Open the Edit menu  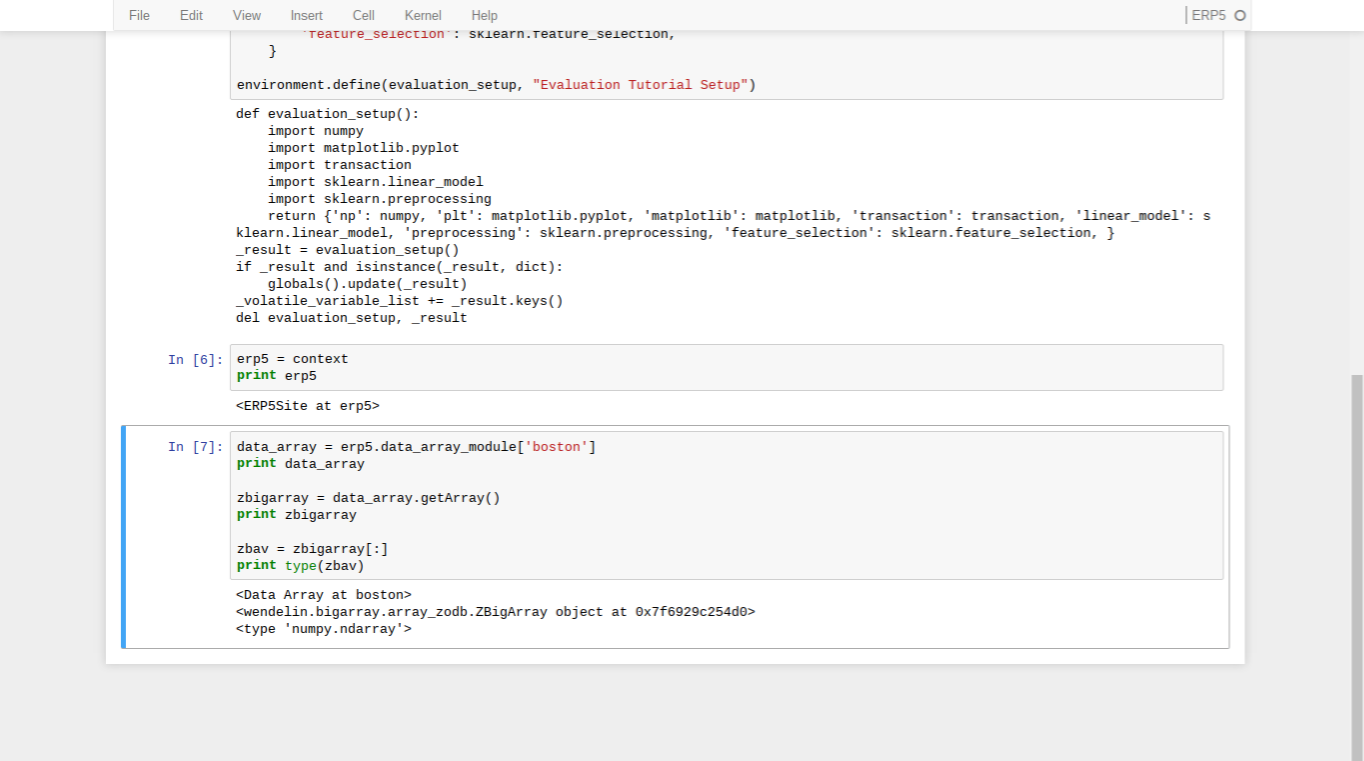point(191,15)
